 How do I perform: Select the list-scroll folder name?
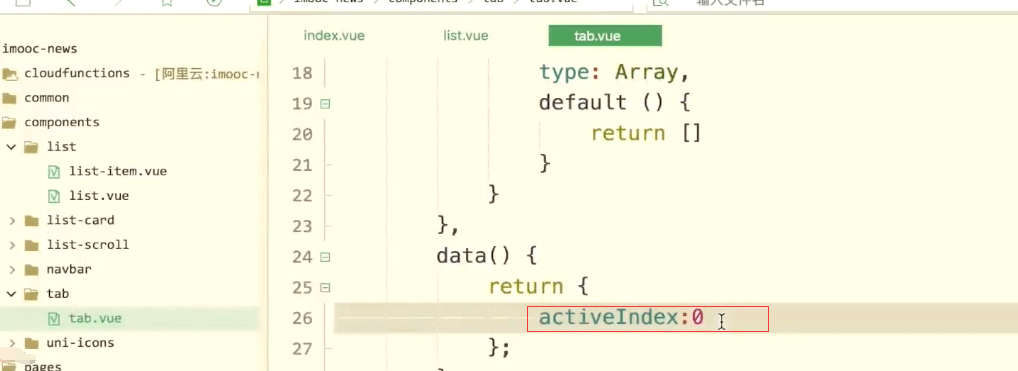click(x=88, y=245)
